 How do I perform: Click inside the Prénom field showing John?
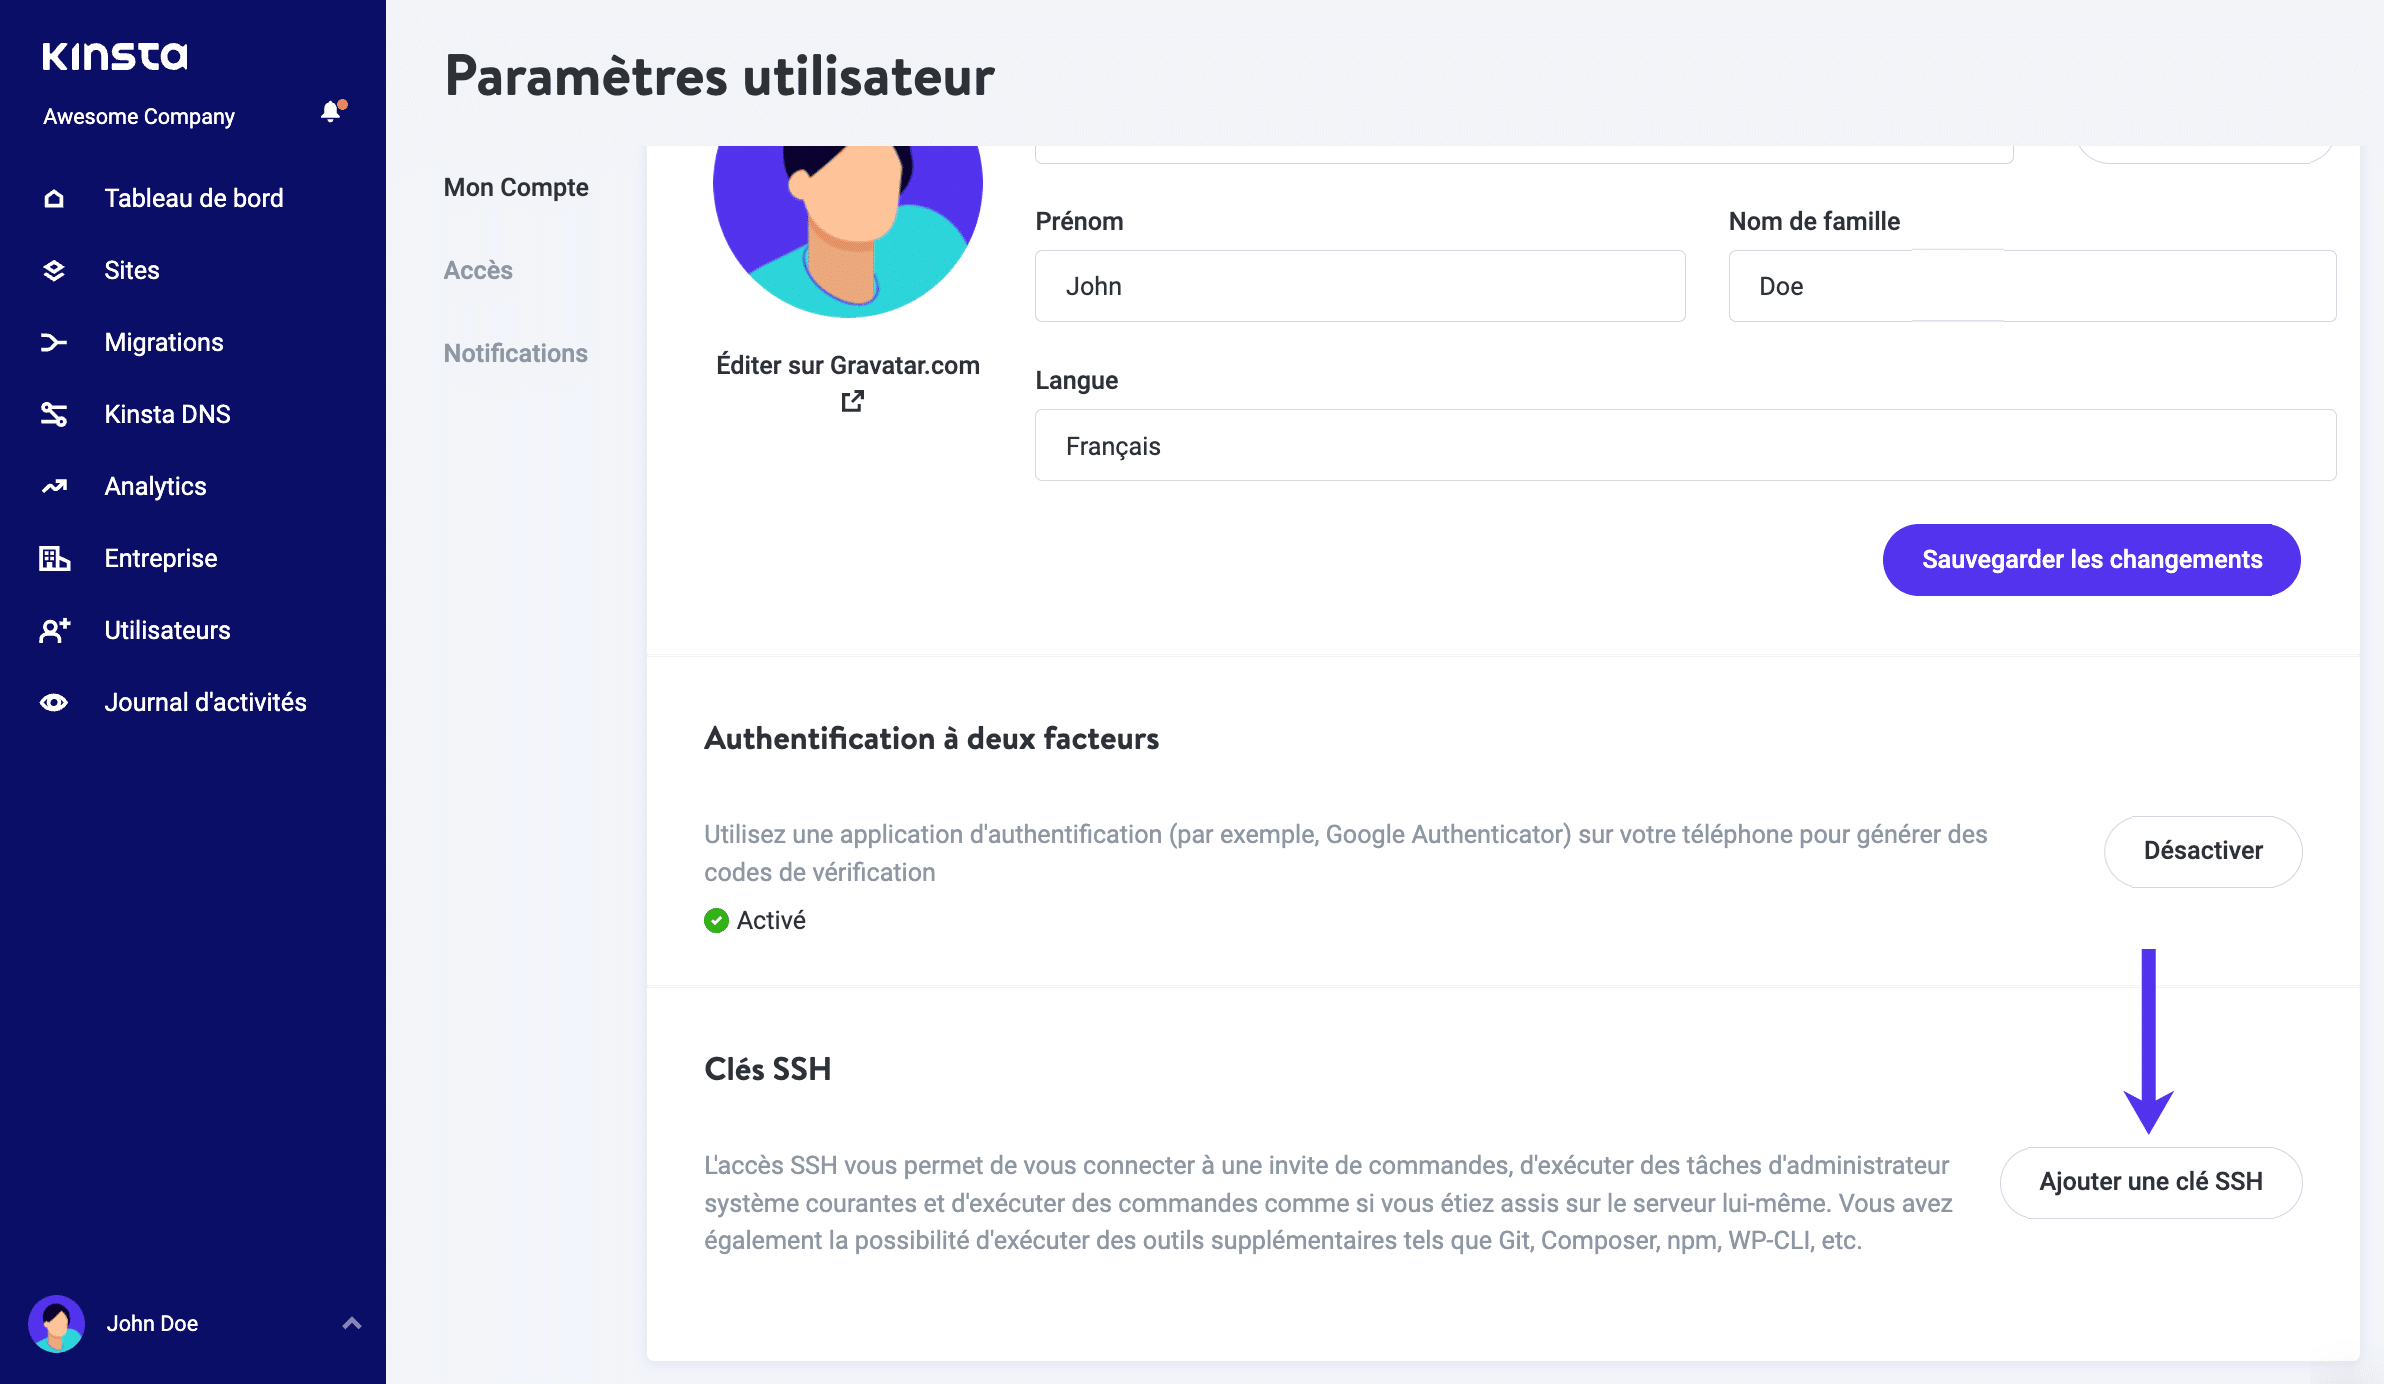[1359, 286]
